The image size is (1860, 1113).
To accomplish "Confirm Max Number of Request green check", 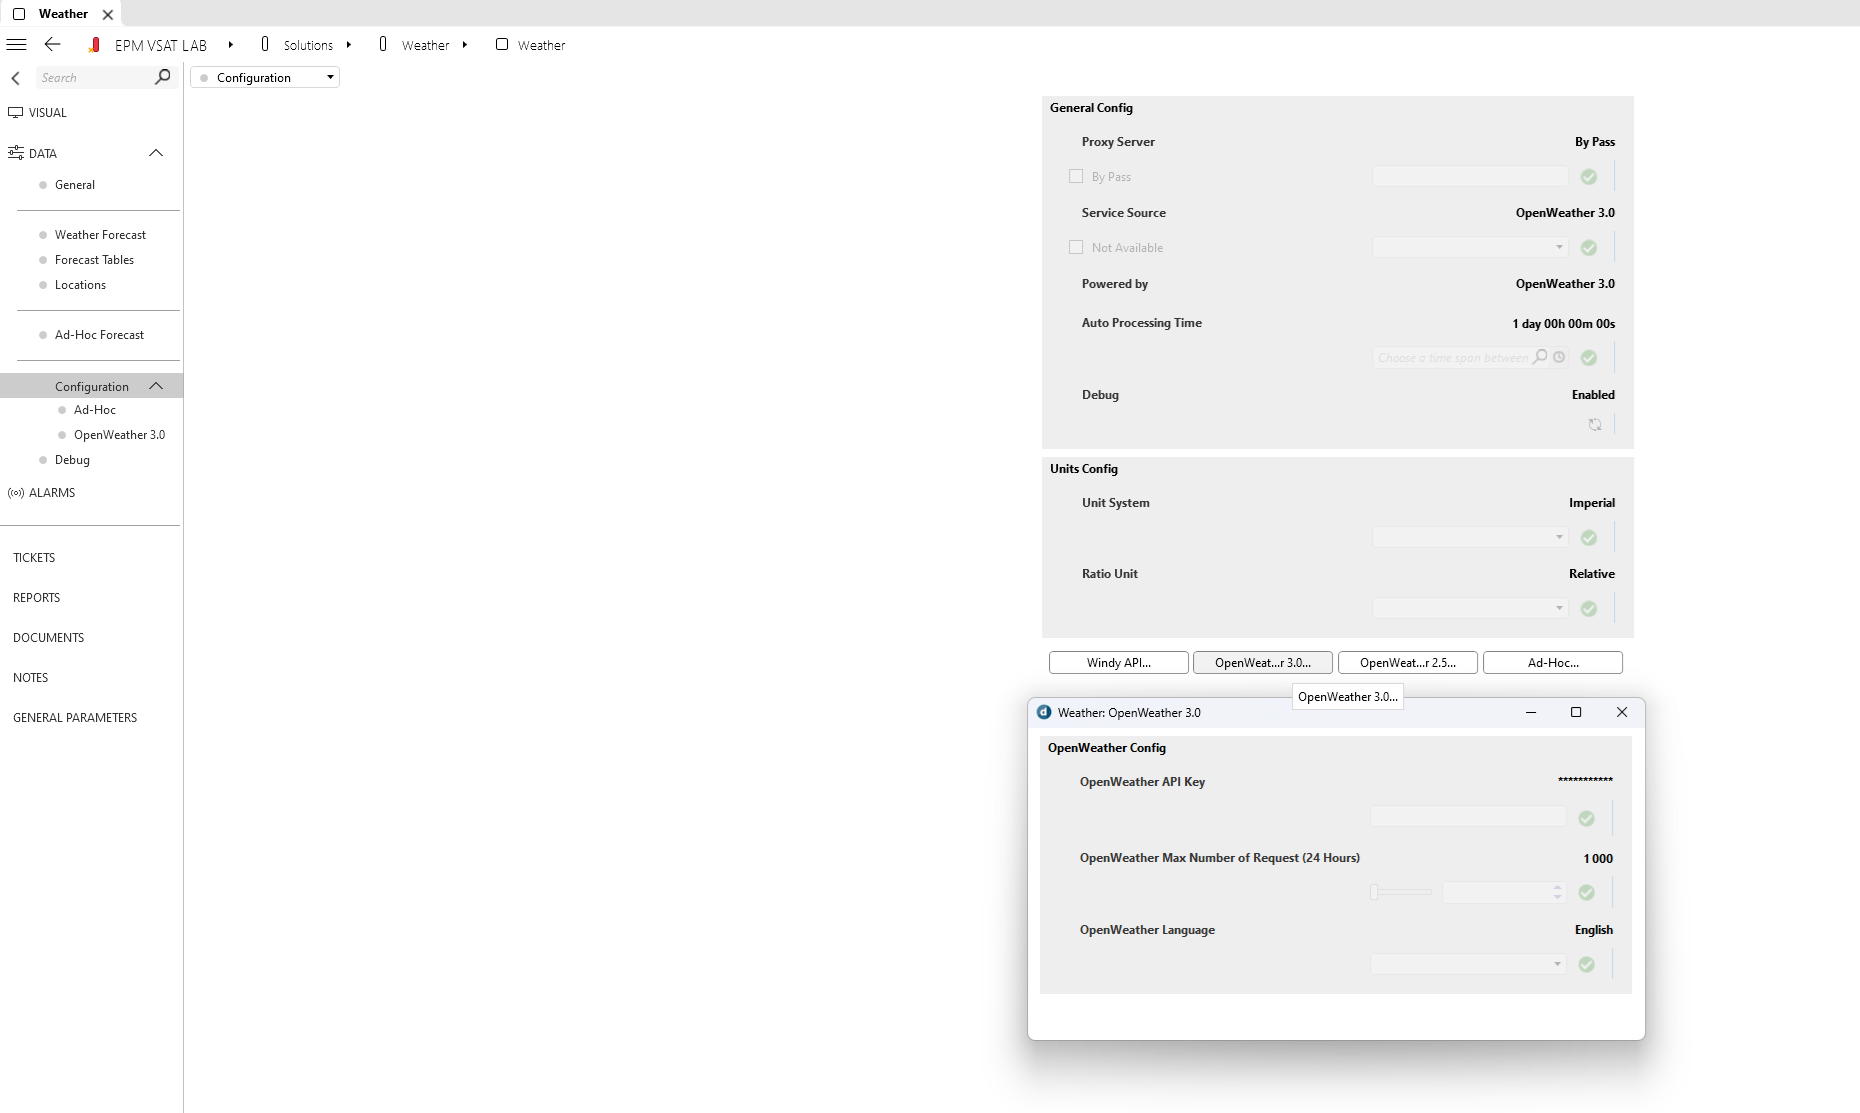I will [x=1587, y=893].
